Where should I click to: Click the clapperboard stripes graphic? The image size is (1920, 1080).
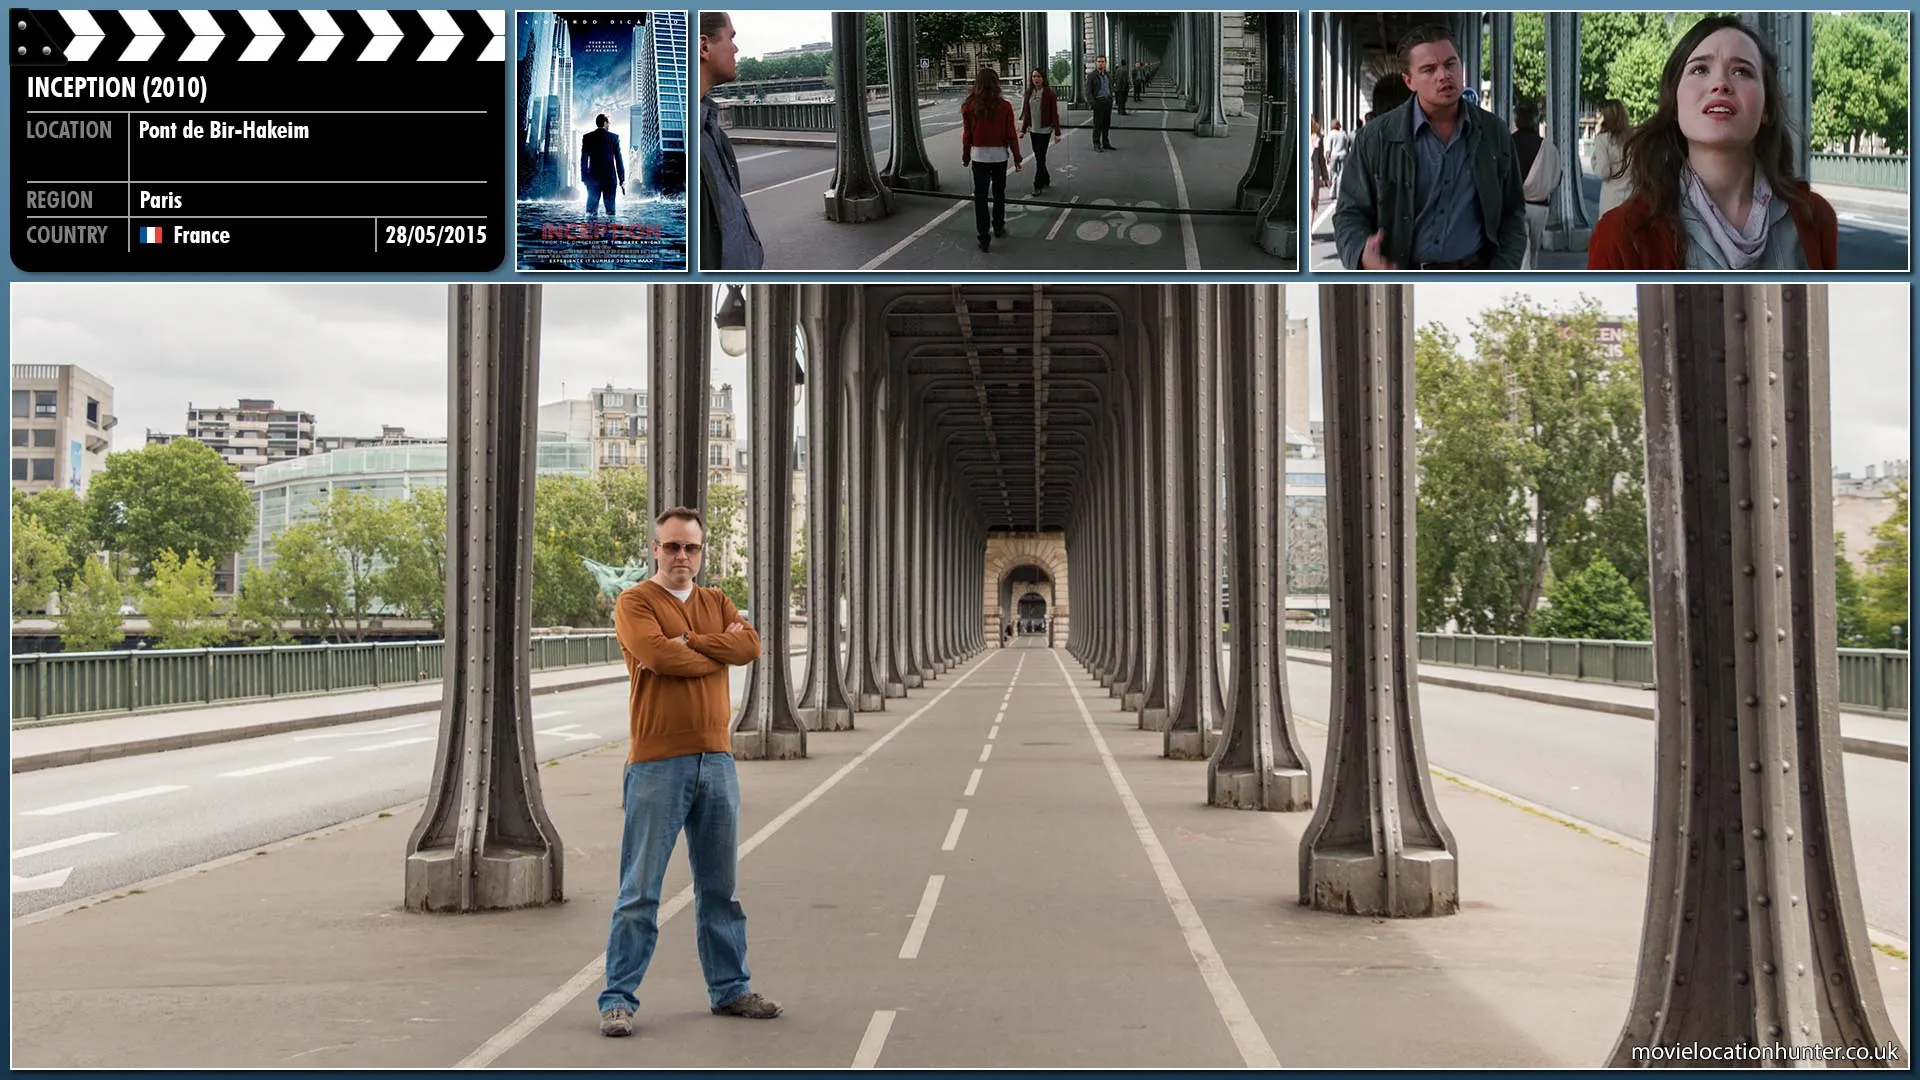[258, 36]
